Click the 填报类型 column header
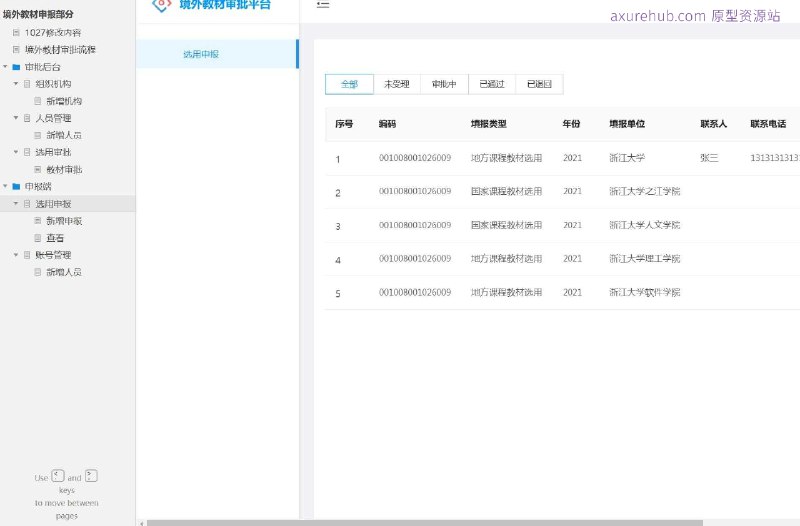Screen dimensions: 800x526 pos(488,124)
